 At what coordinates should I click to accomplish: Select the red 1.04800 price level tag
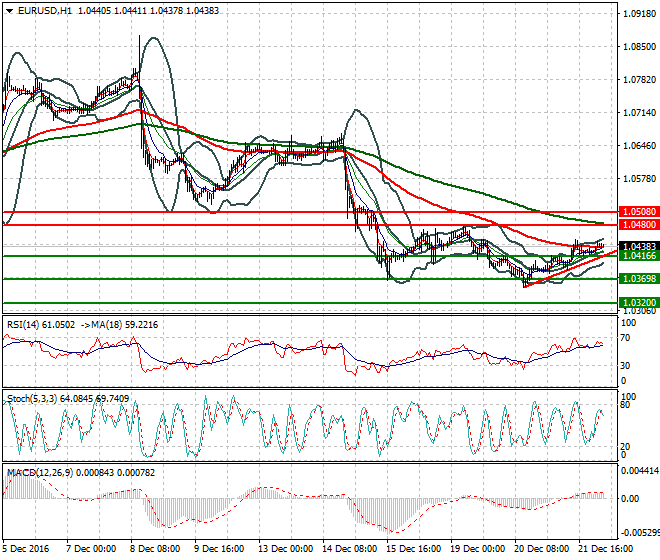(637, 226)
